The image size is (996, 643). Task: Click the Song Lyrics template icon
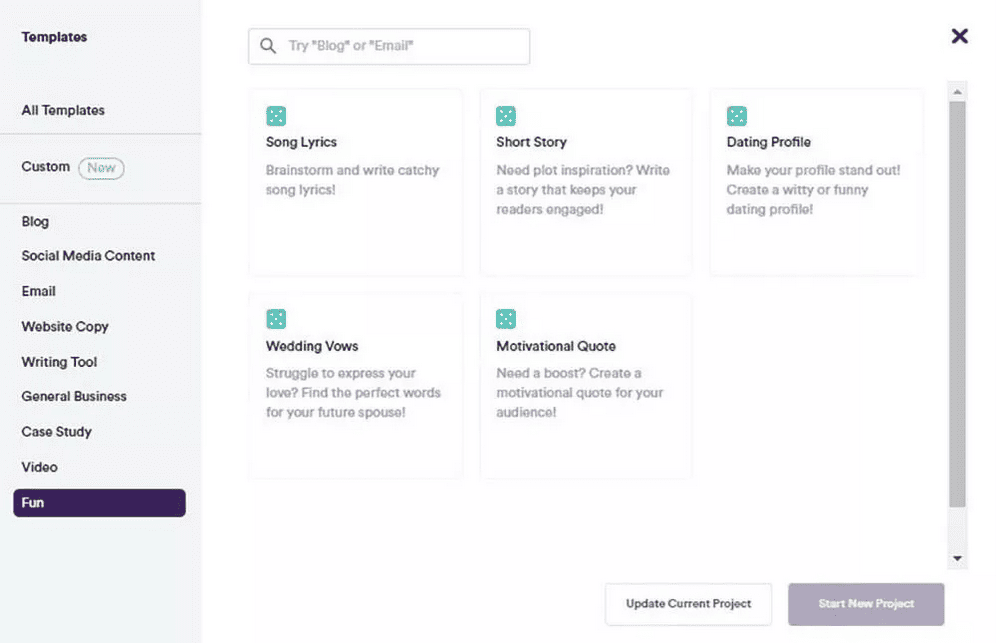pos(276,116)
